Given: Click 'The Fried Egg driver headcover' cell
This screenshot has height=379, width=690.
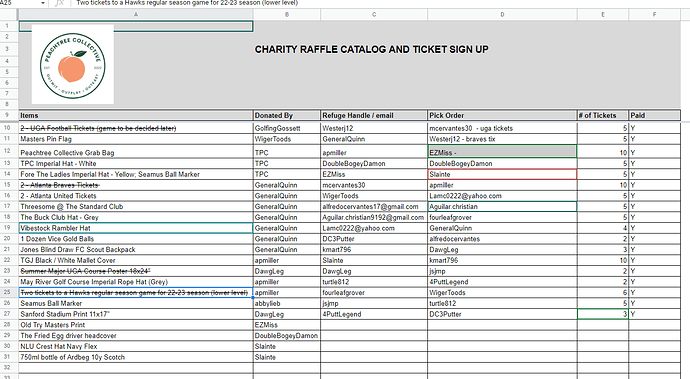Looking at the screenshot, I should (x=136, y=335).
